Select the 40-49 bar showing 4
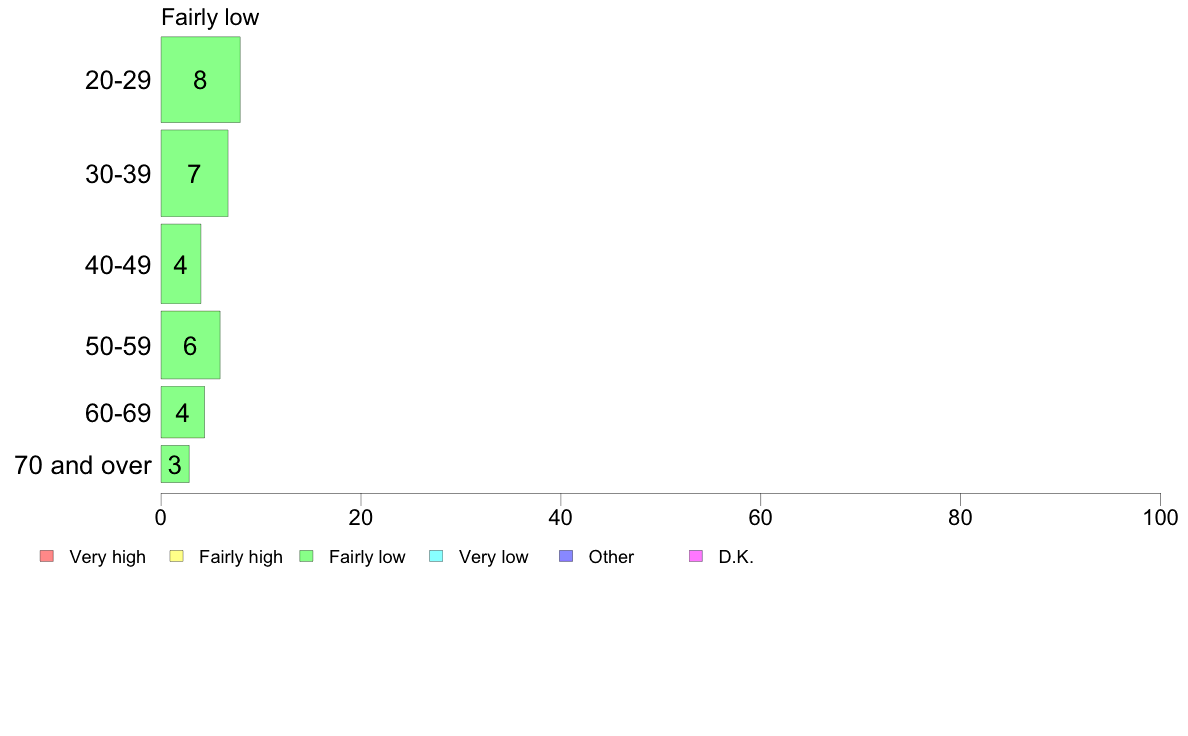 pyautogui.click(x=181, y=264)
